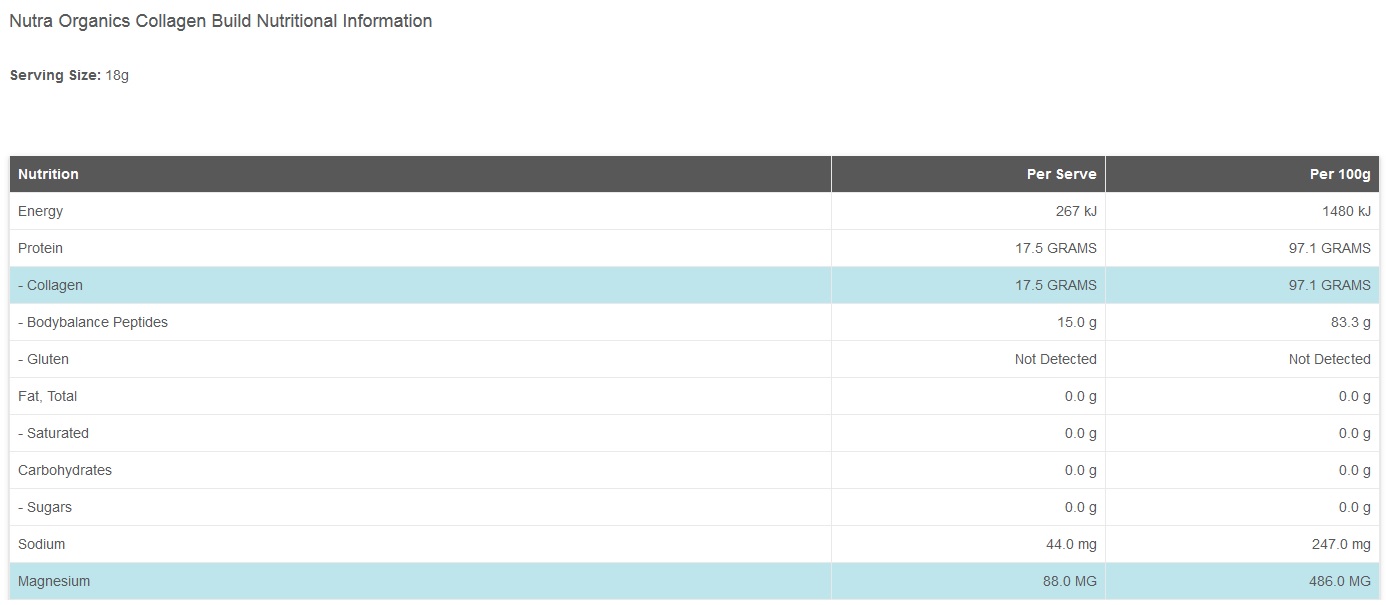Select the 486.0 MG magnesium value

click(x=1339, y=581)
